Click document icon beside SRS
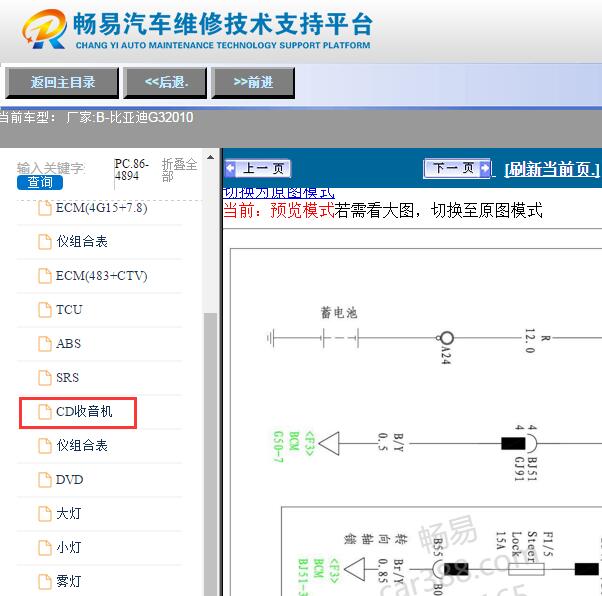The width and height of the screenshot is (602, 596). (x=45, y=378)
